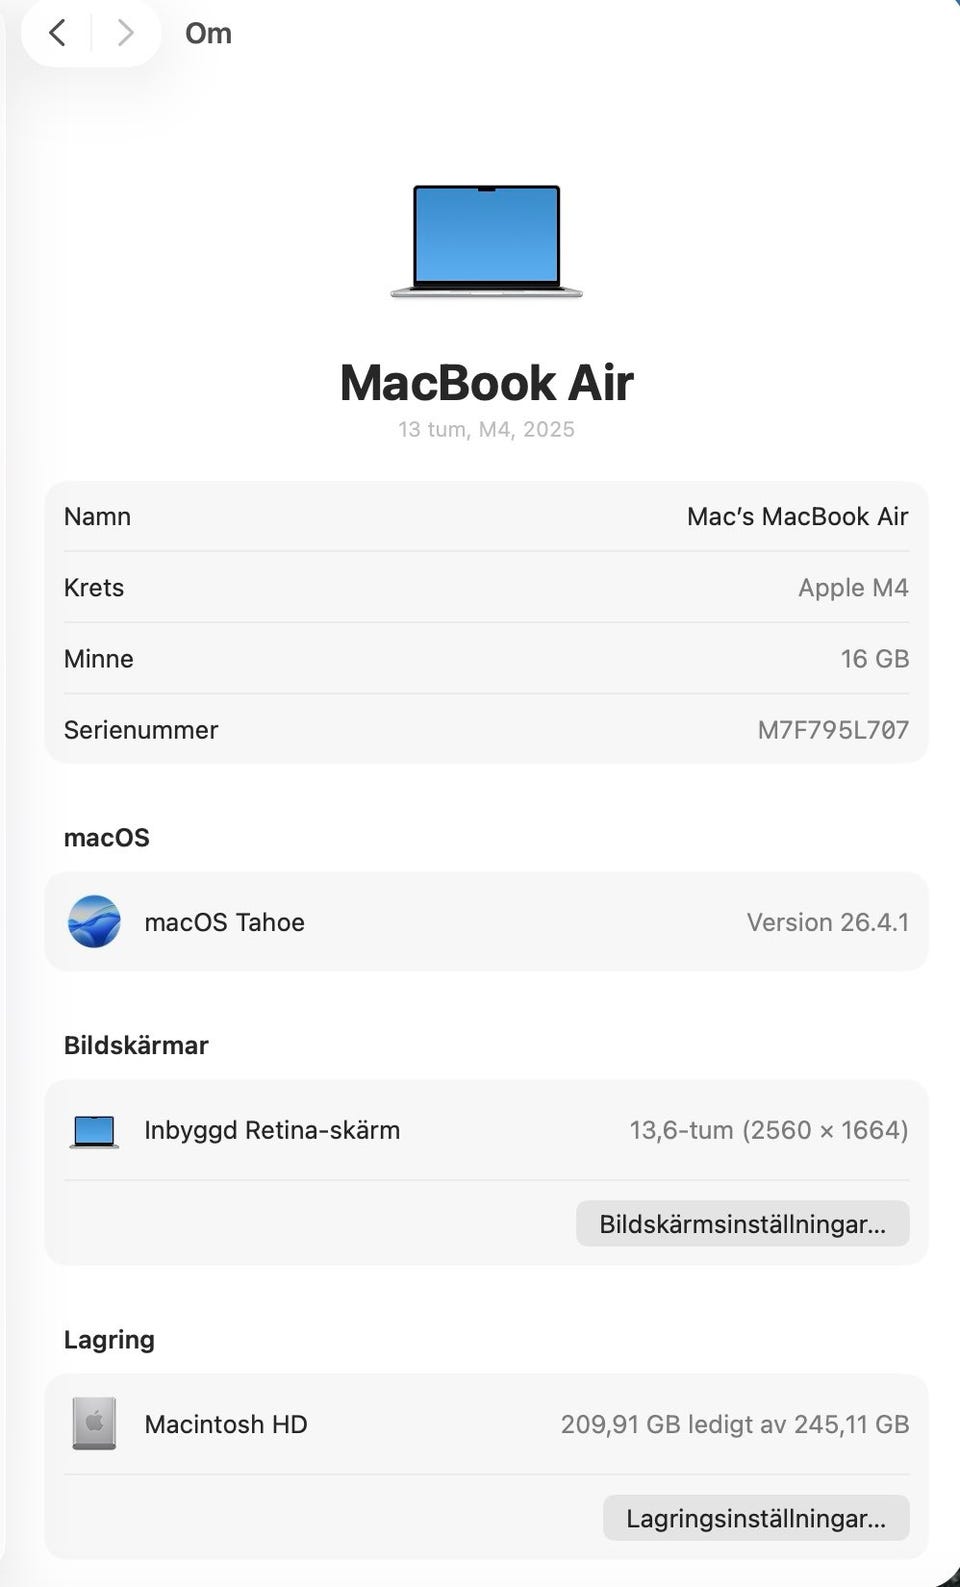This screenshot has width=960, height=1587.
Task: Click the Version 26.4.1 text
Action: tap(827, 922)
